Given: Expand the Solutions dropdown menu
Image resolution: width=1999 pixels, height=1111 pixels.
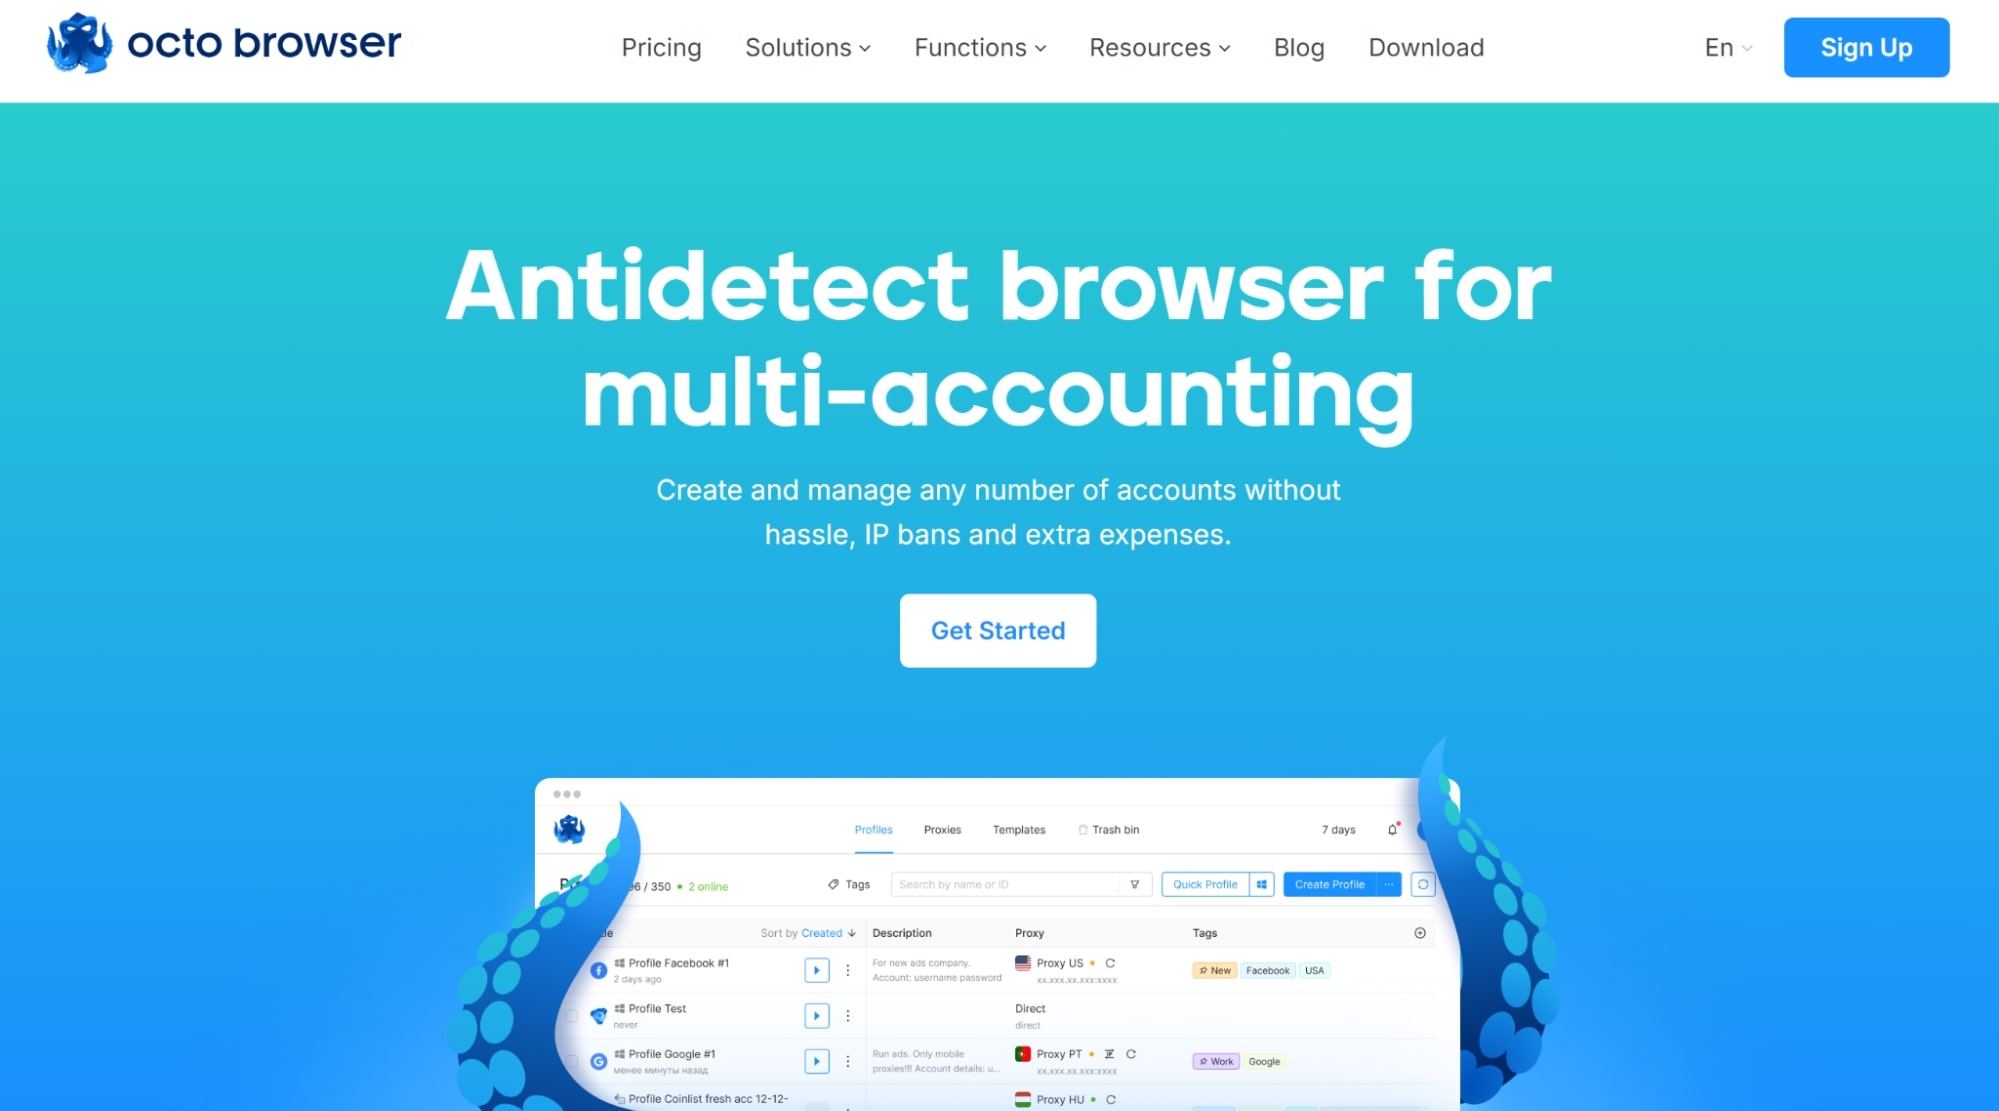Looking at the screenshot, I should coord(807,48).
